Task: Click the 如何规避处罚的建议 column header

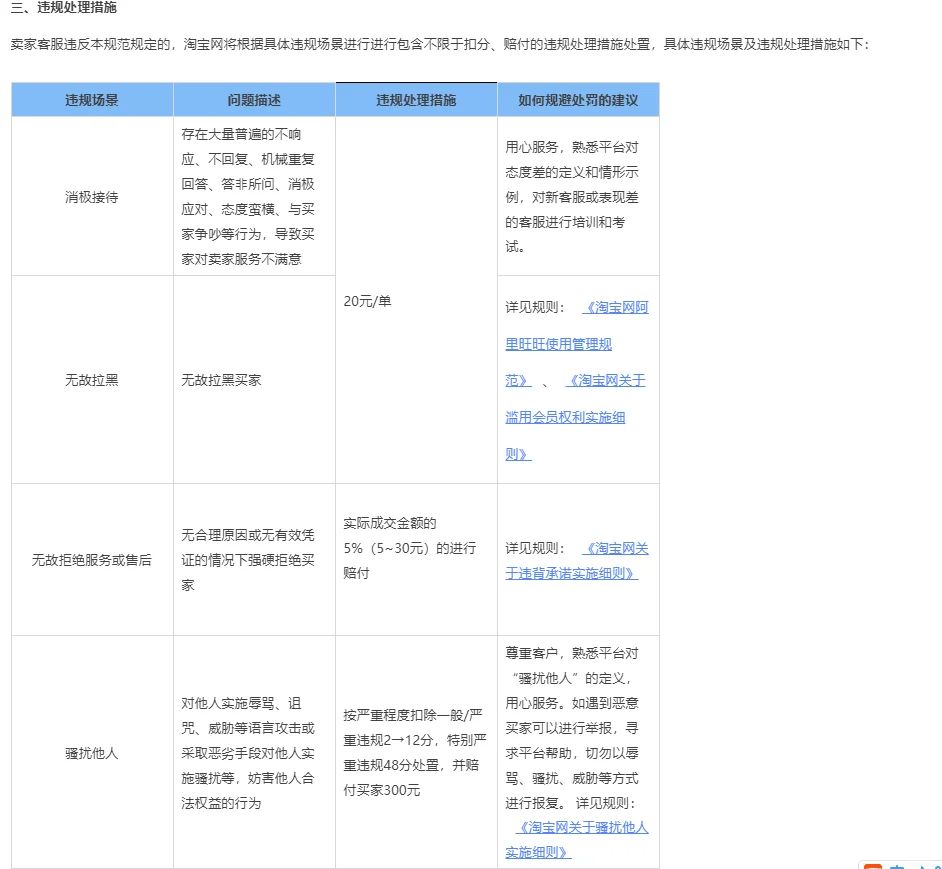Action: coord(578,100)
